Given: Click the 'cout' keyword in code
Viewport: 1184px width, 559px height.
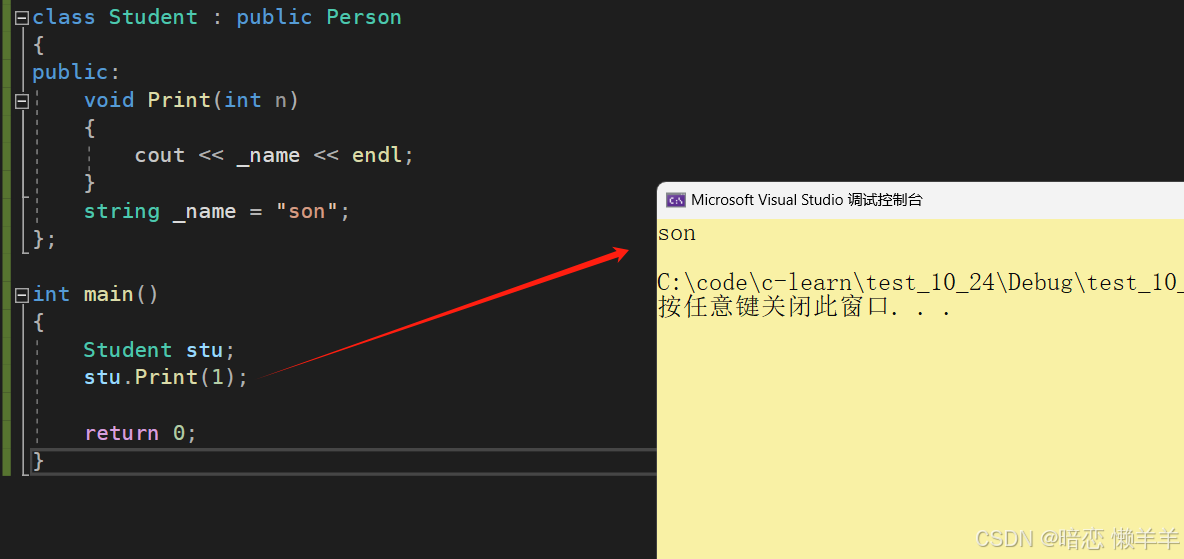Looking at the screenshot, I should pyautogui.click(x=160, y=156).
